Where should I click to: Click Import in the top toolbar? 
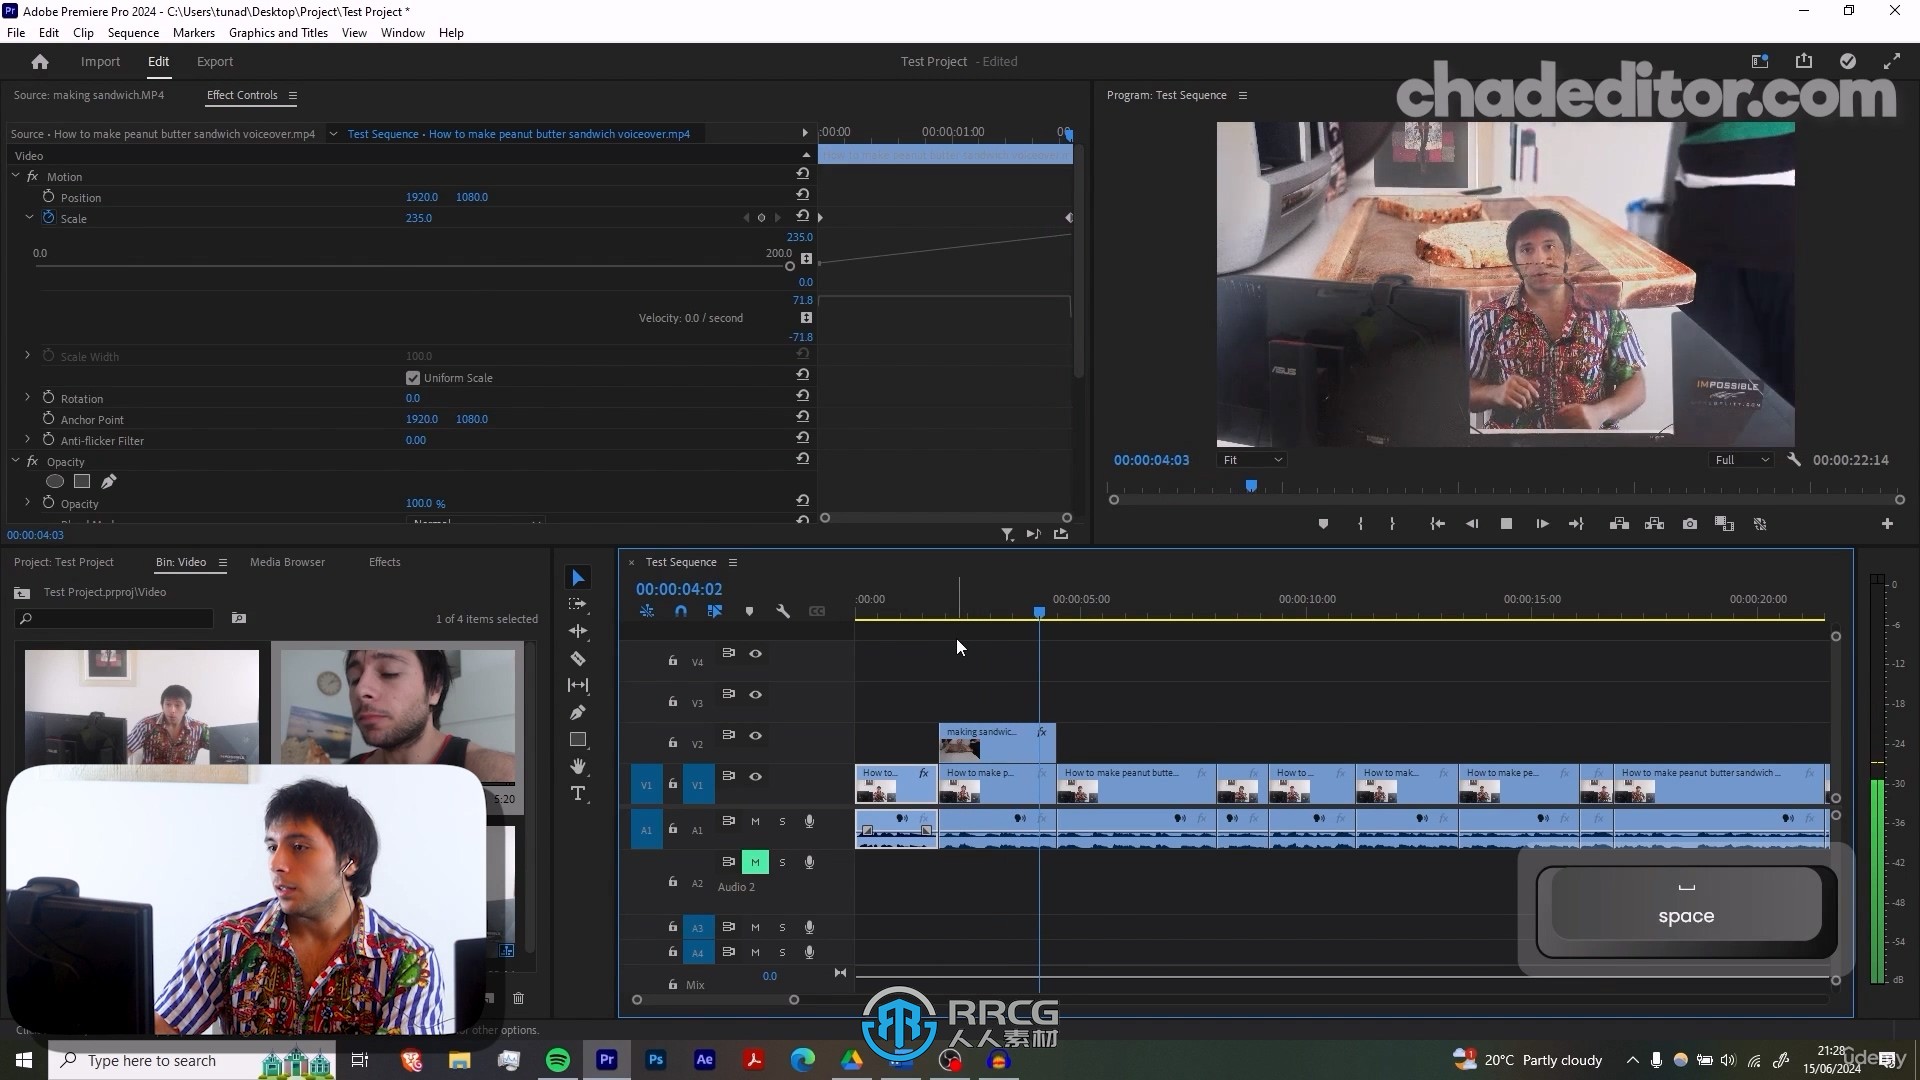(x=100, y=61)
